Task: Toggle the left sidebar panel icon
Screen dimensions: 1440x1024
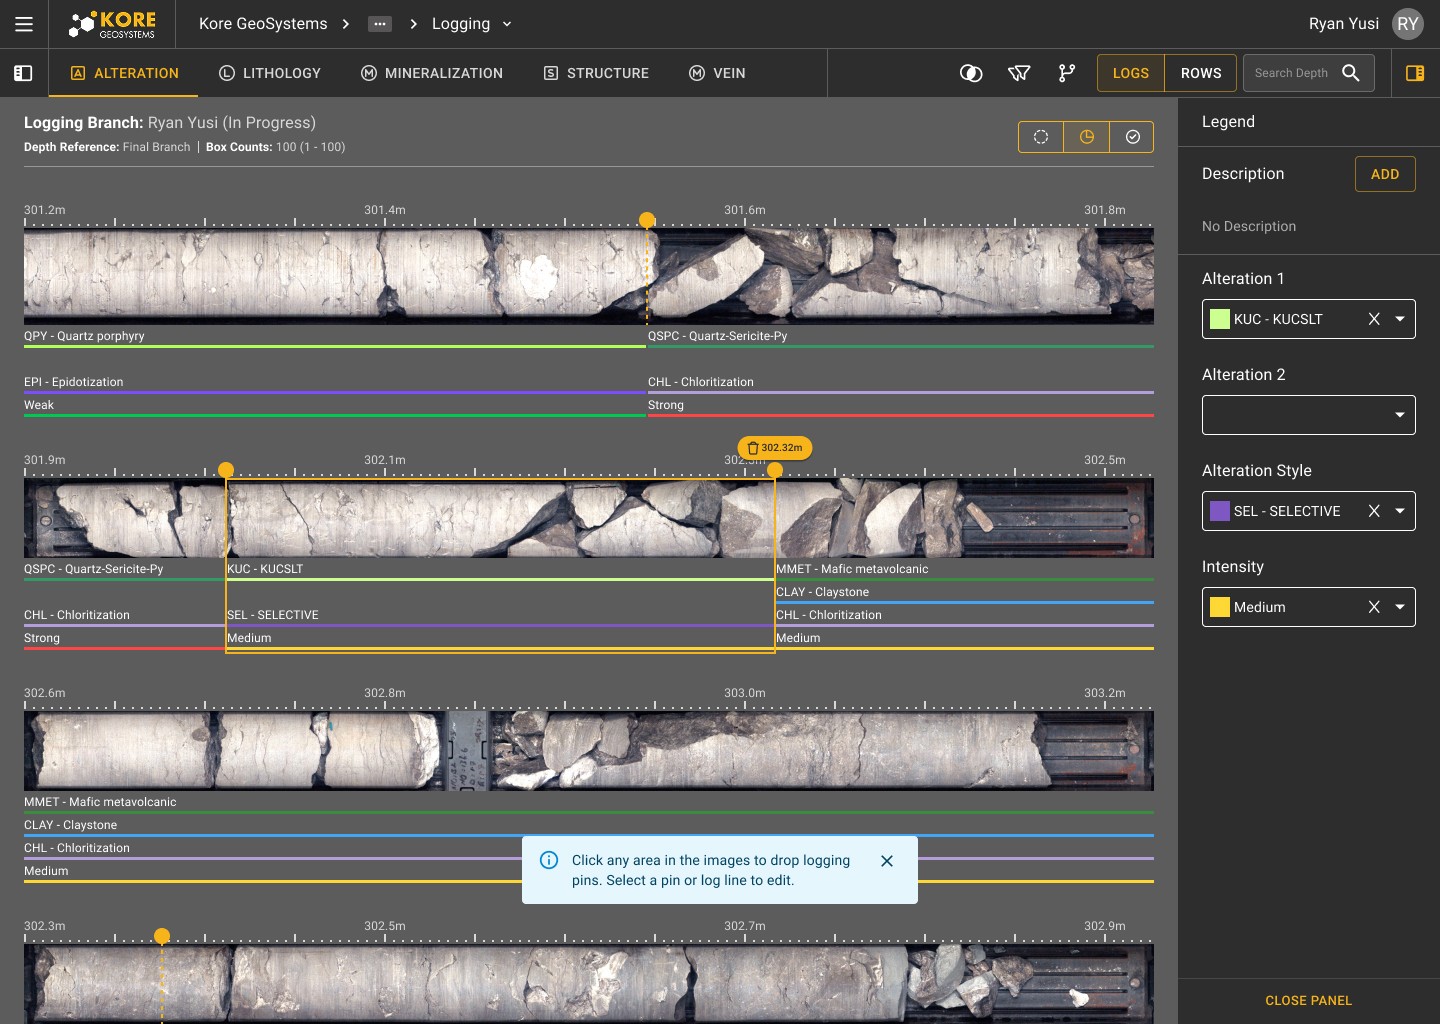Action: 23,73
